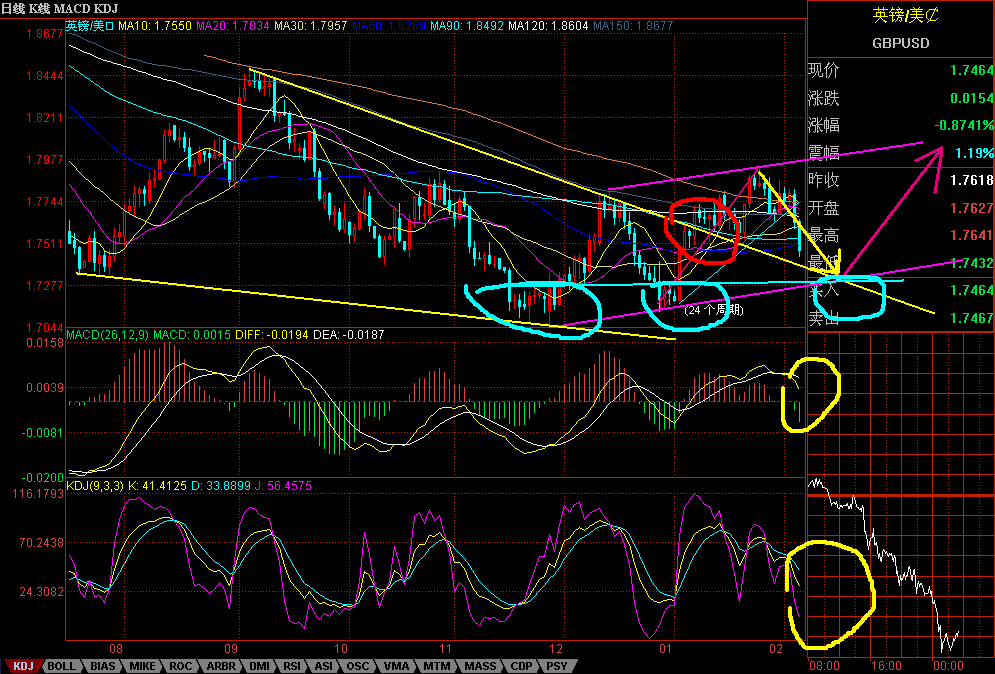Click the 1.8677 price axis label
Viewport: 995px width, 674px height.
point(44,34)
